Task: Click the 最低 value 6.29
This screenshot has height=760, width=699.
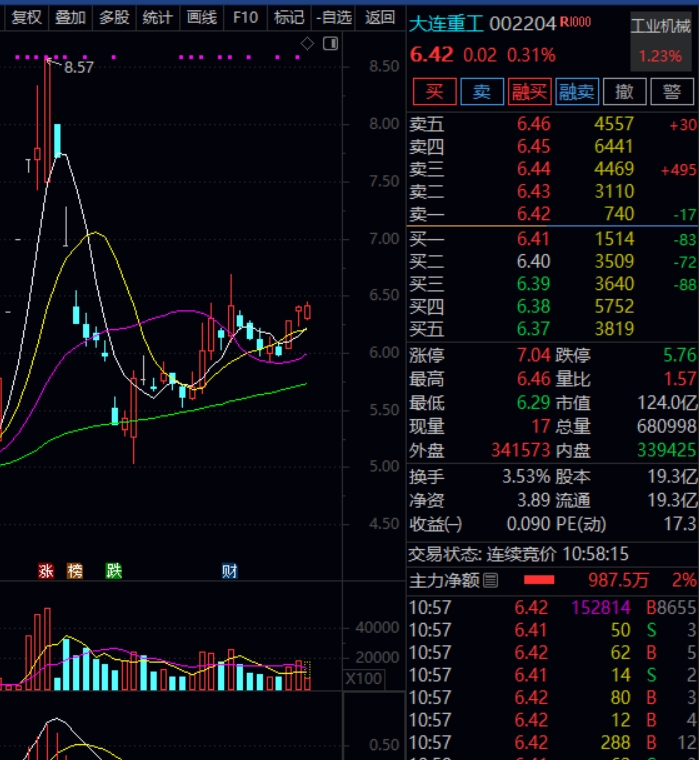Action: 533,402
